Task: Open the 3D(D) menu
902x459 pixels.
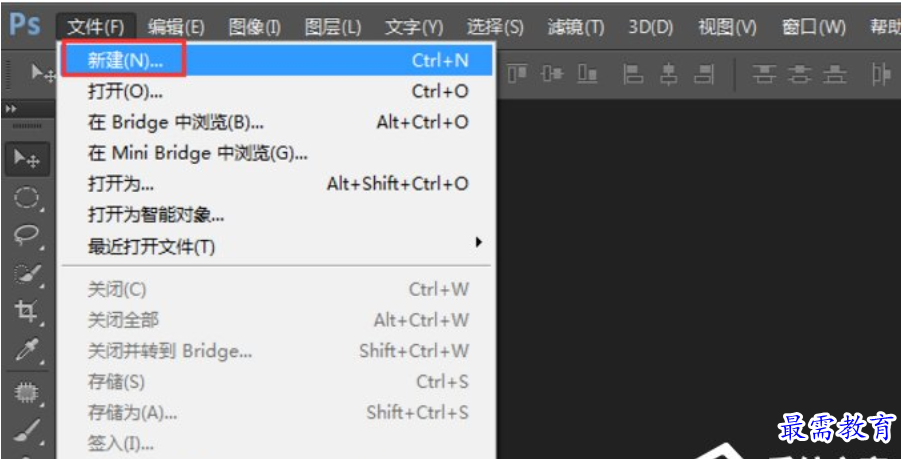Action: click(651, 26)
